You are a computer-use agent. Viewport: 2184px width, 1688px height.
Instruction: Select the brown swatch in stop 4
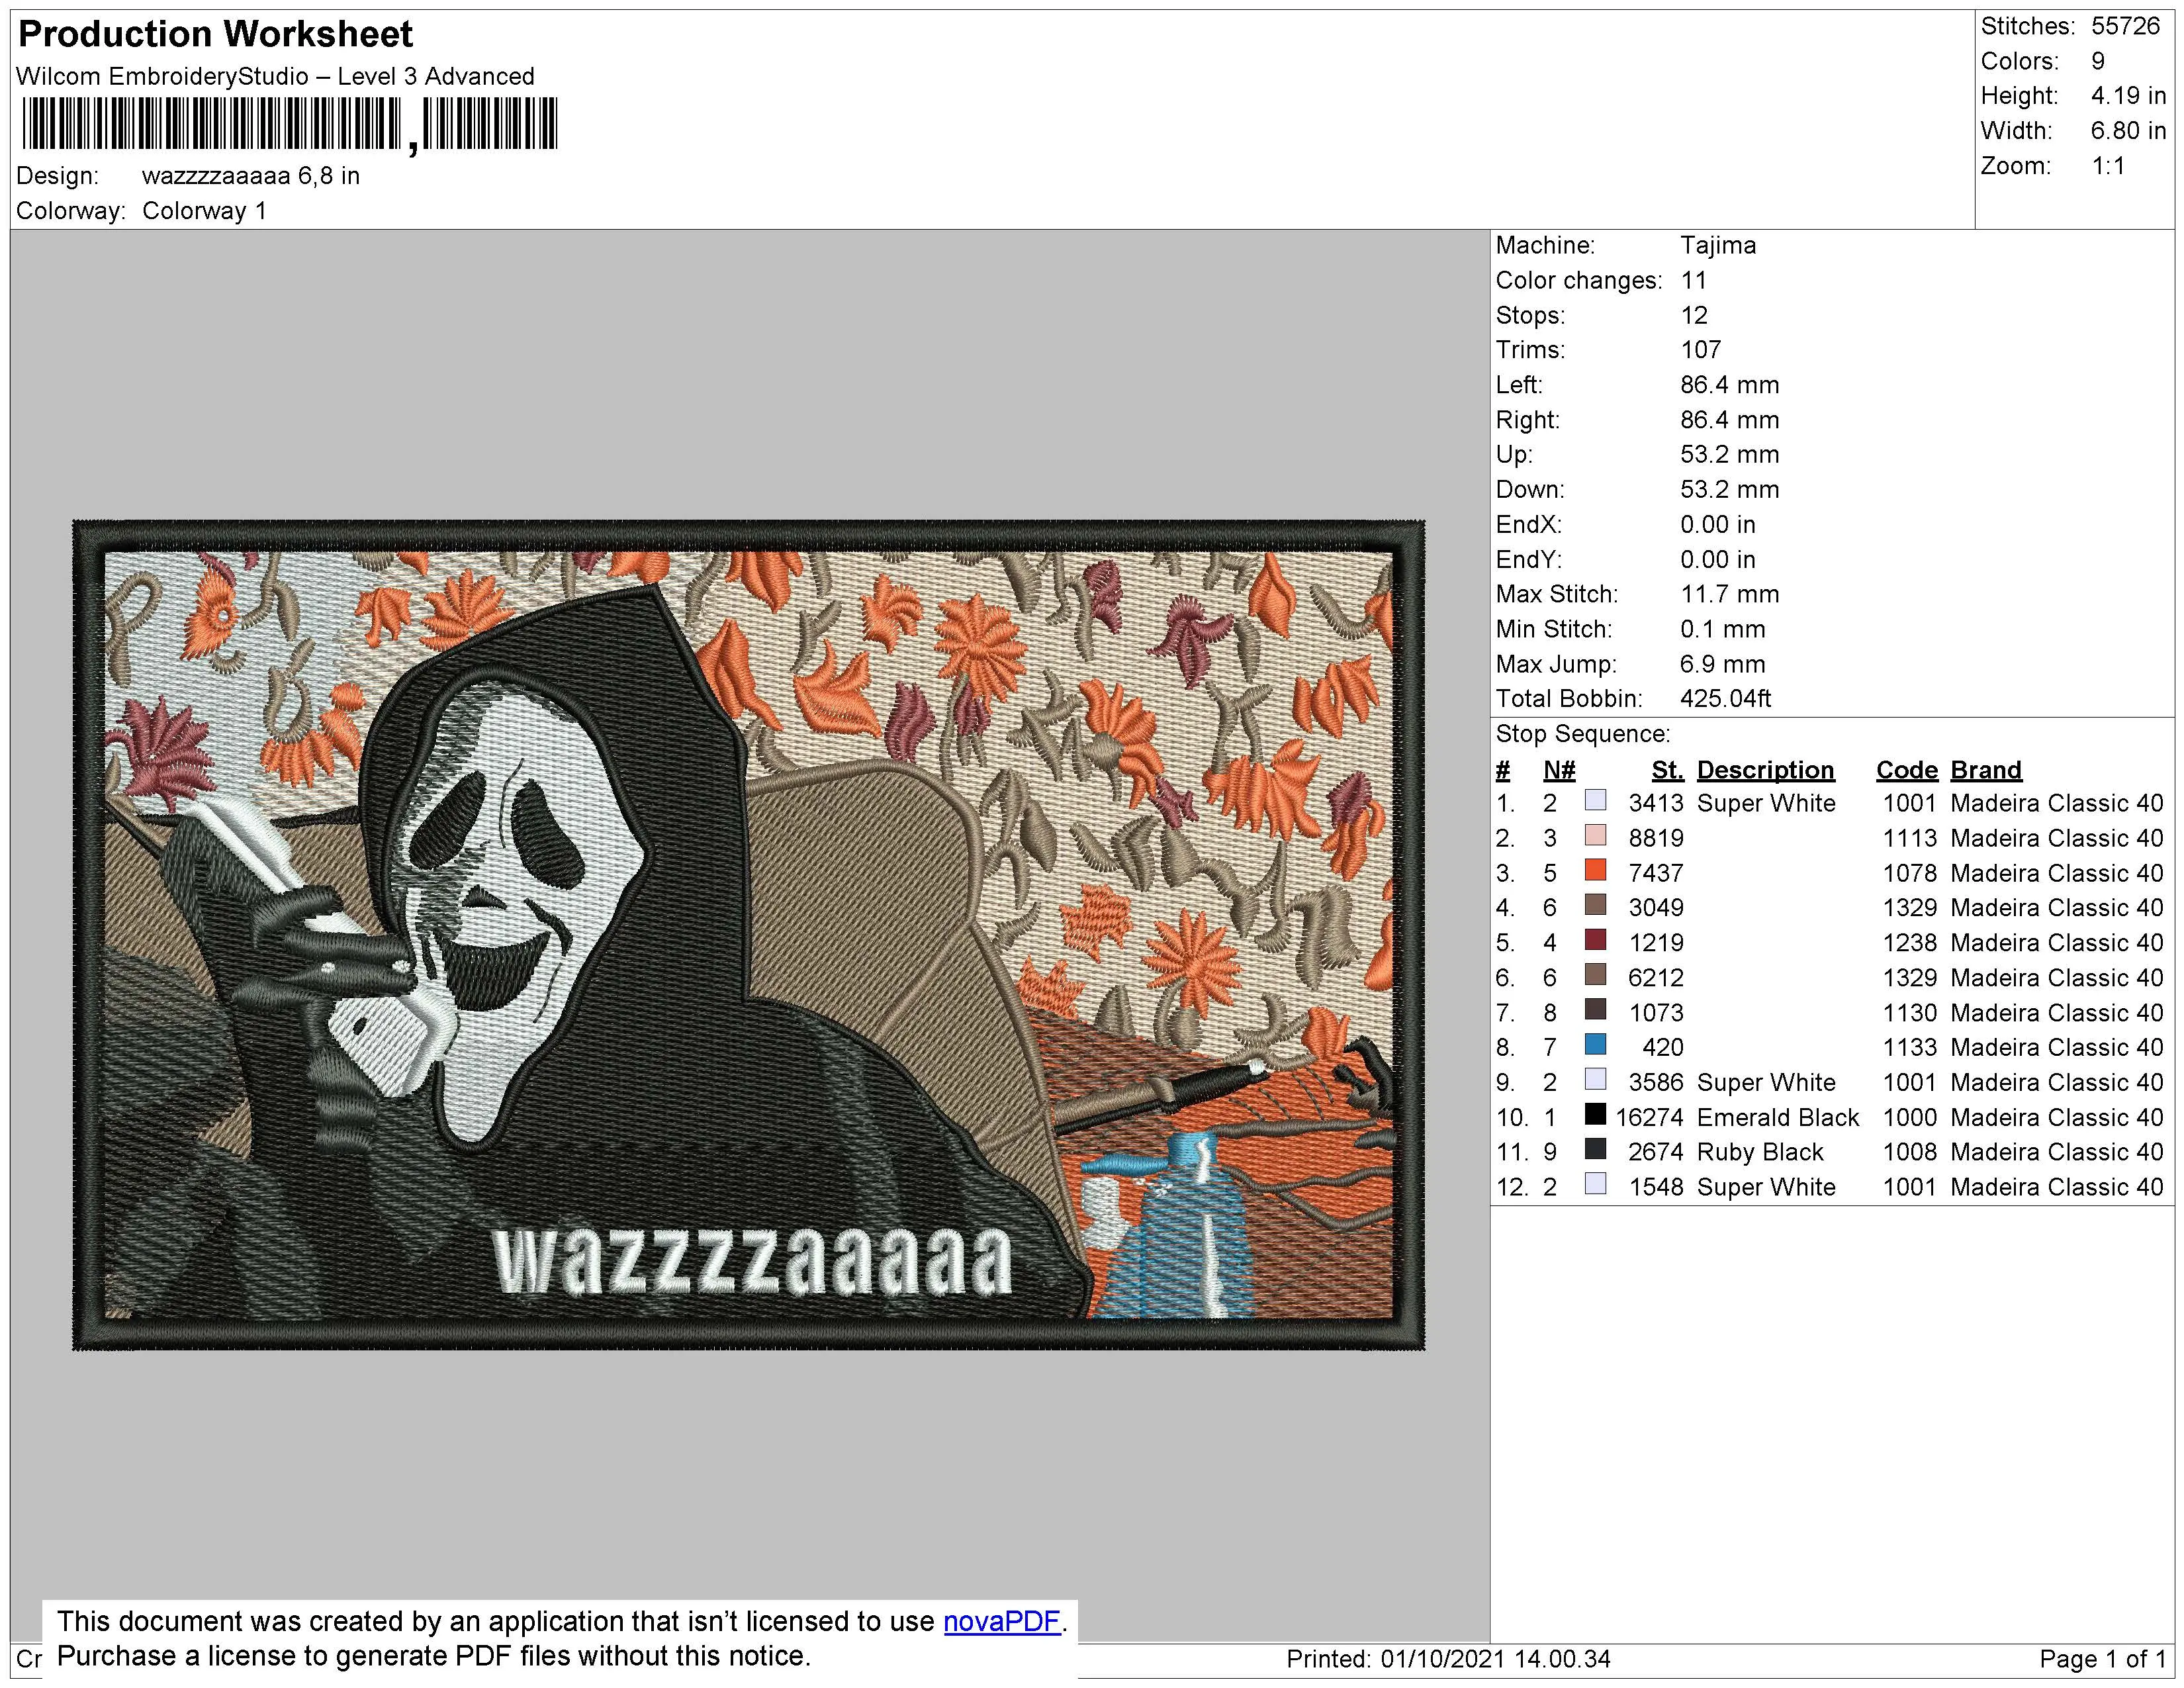tap(1595, 906)
